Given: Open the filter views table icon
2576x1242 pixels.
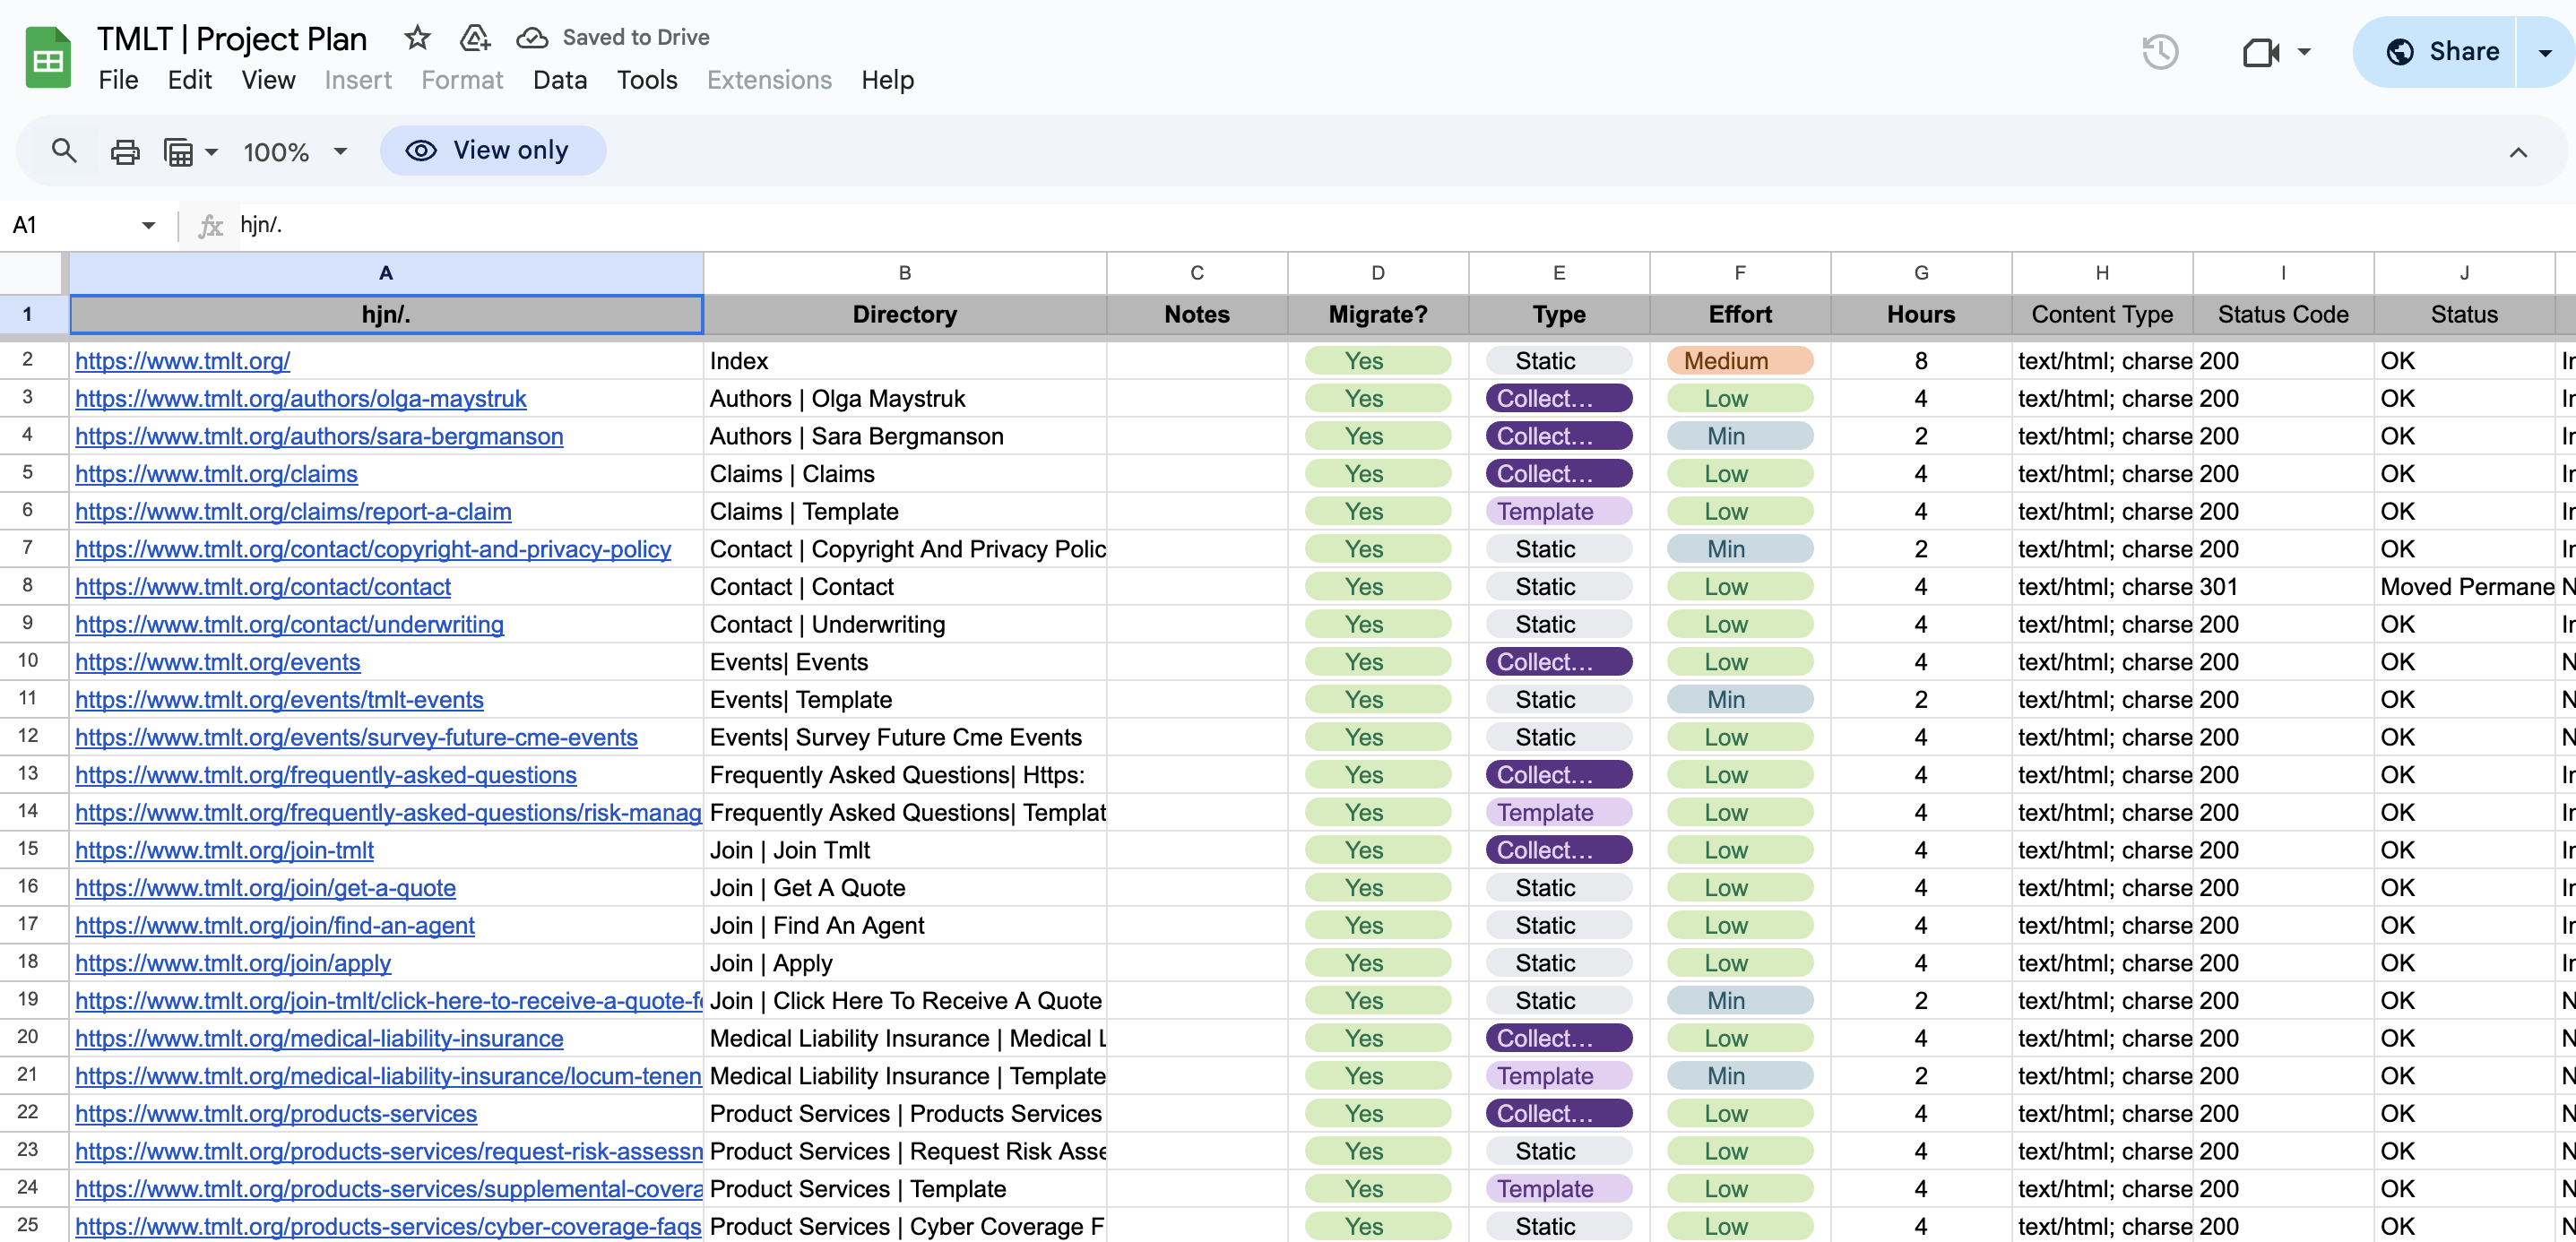Looking at the screenshot, I should (x=179, y=152).
